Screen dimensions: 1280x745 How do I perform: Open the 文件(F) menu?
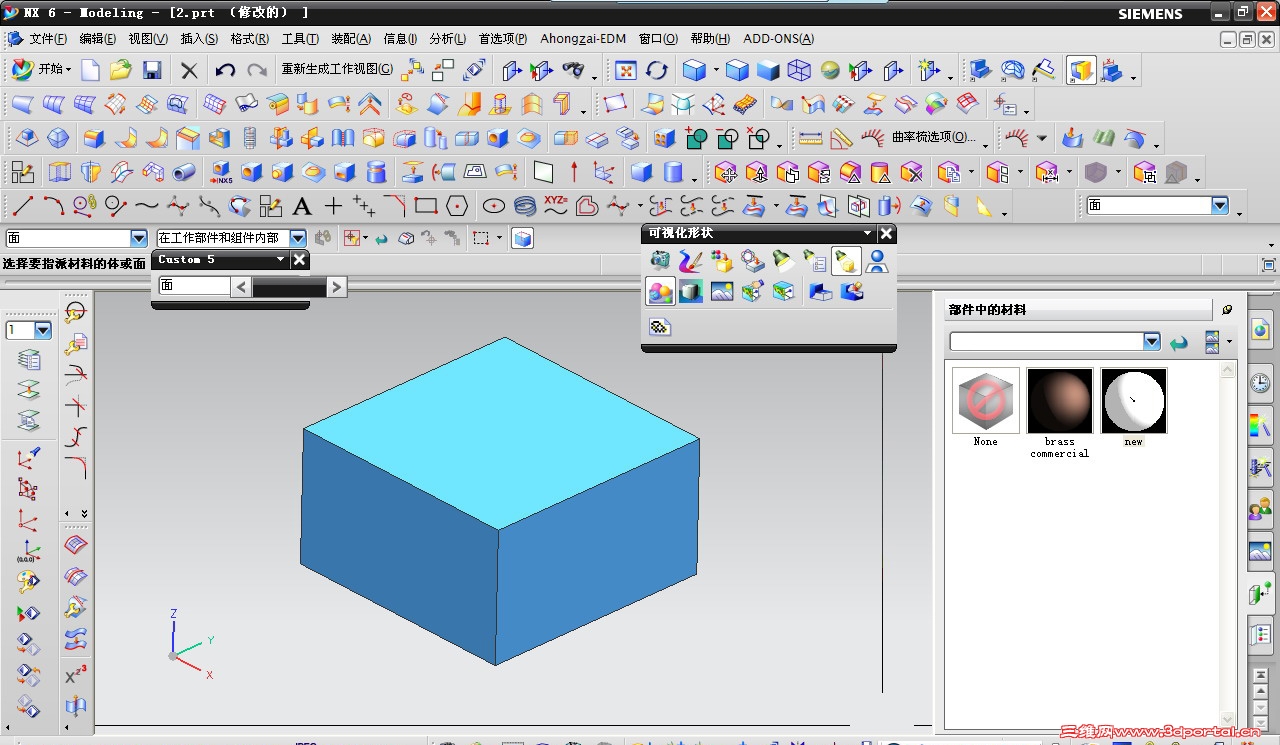pos(48,39)
